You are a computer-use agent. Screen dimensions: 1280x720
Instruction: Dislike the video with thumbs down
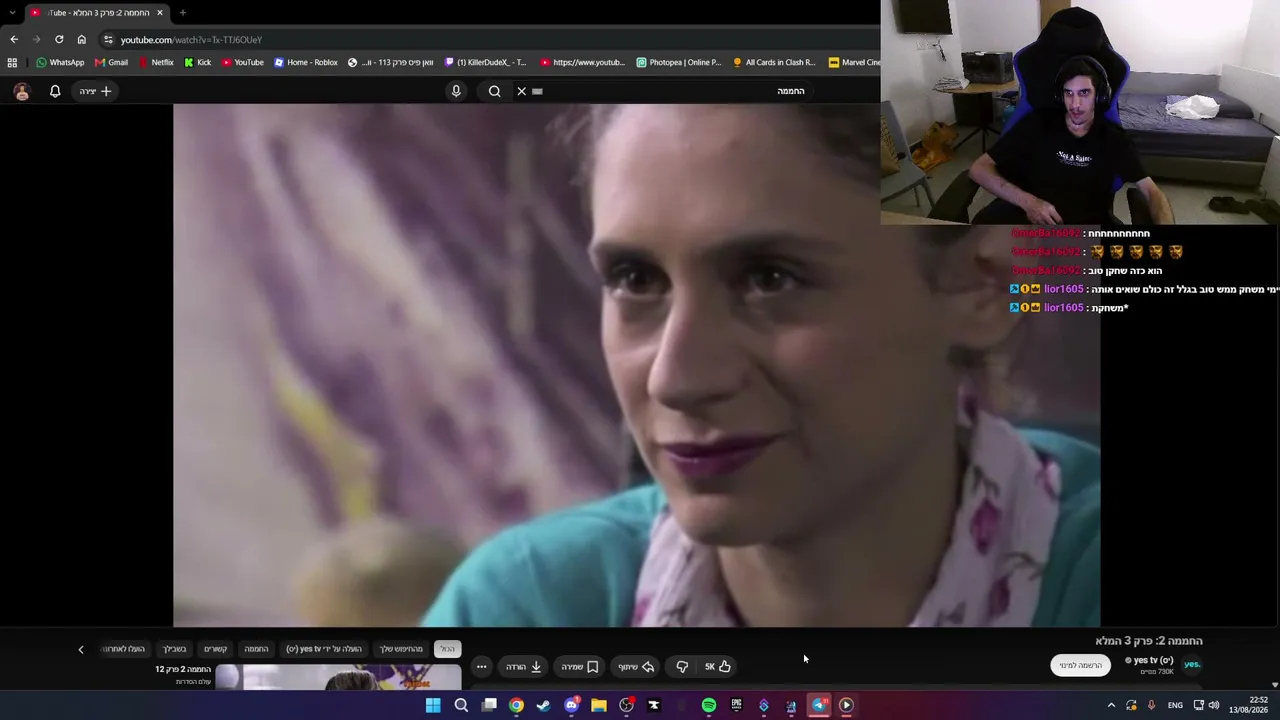[682, 667]
